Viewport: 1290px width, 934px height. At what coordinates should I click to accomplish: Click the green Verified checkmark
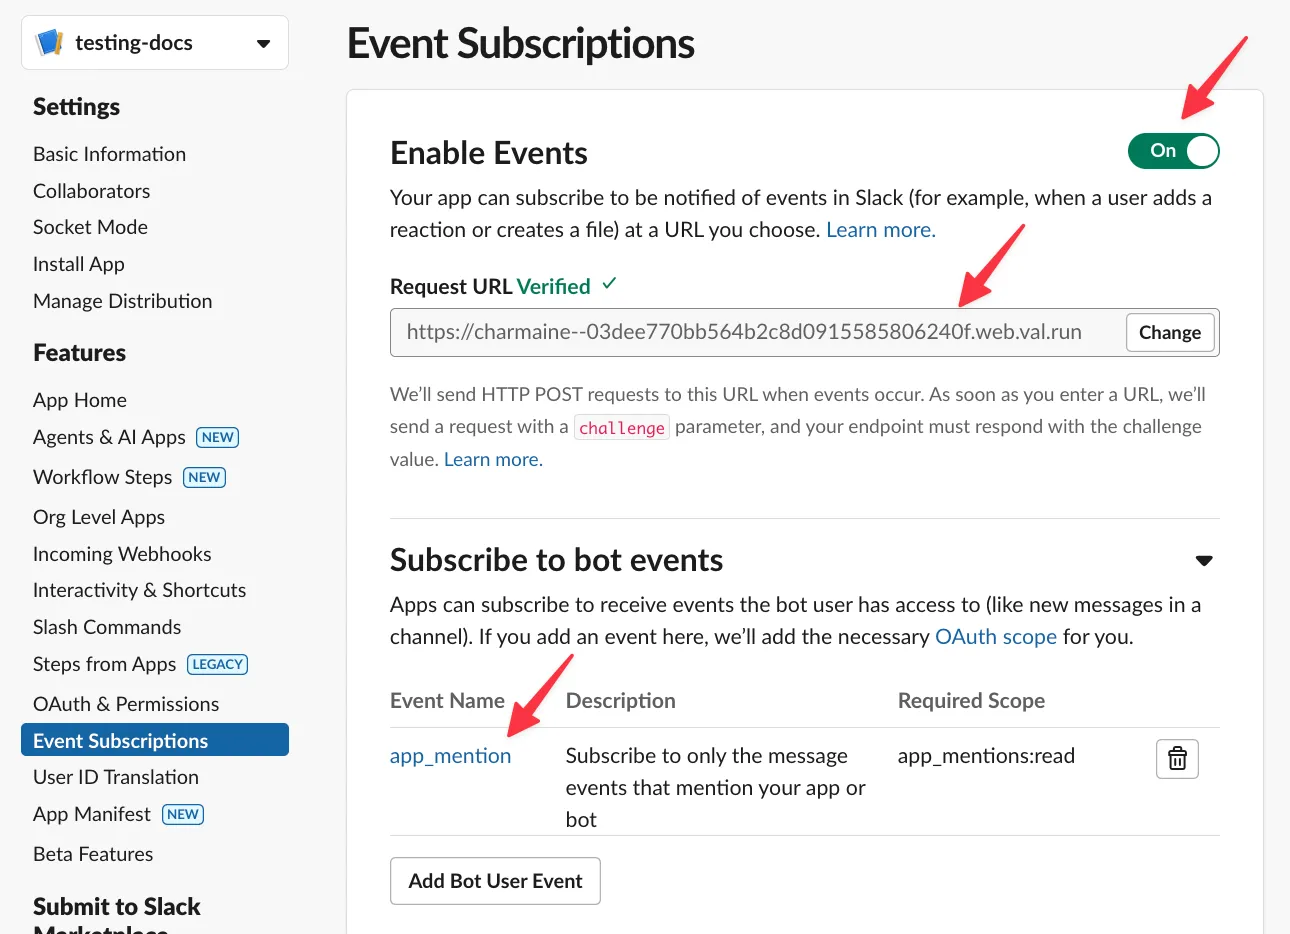611,285
